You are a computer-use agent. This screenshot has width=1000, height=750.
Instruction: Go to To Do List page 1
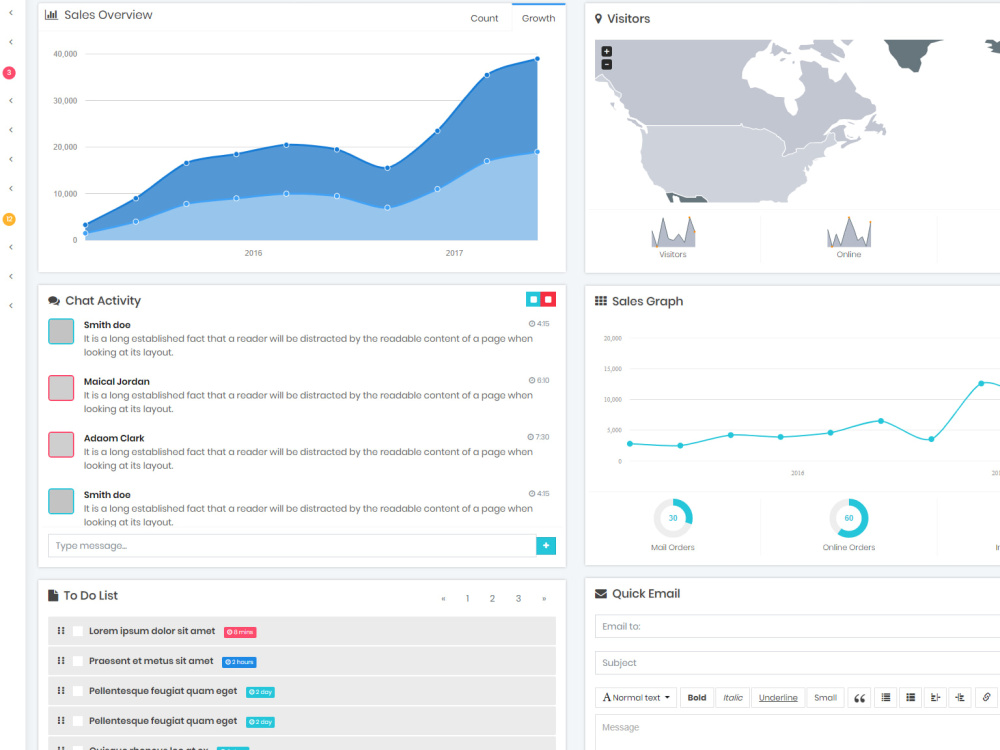[467, 599]
